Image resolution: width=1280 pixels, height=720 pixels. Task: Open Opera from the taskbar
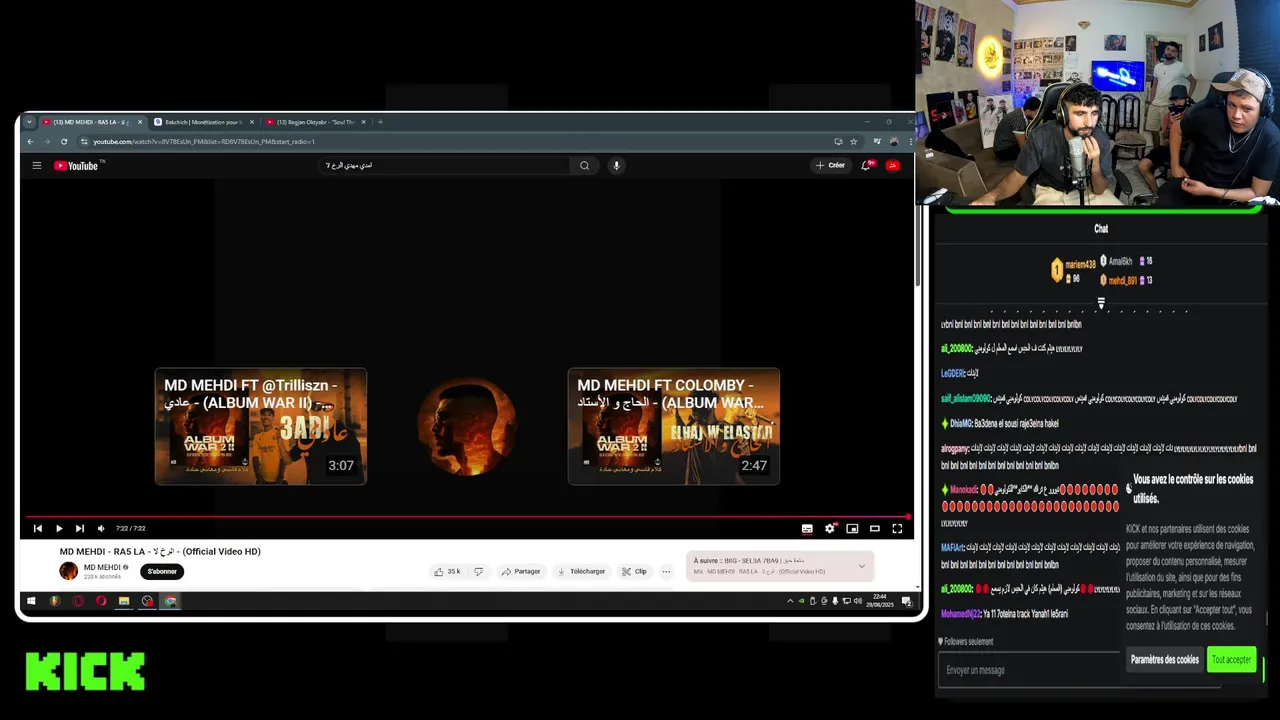(x=101, y=601)
